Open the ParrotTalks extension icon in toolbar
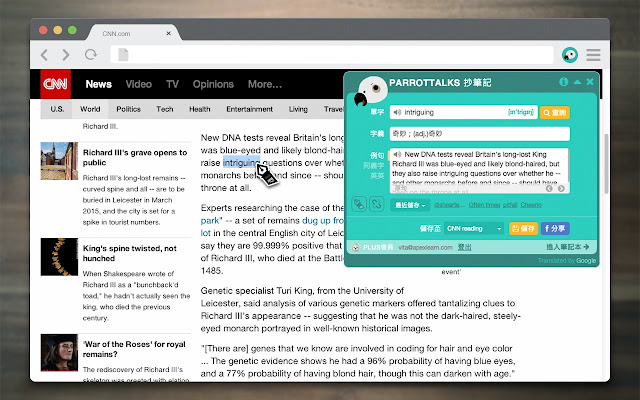 tap(570, 55)
